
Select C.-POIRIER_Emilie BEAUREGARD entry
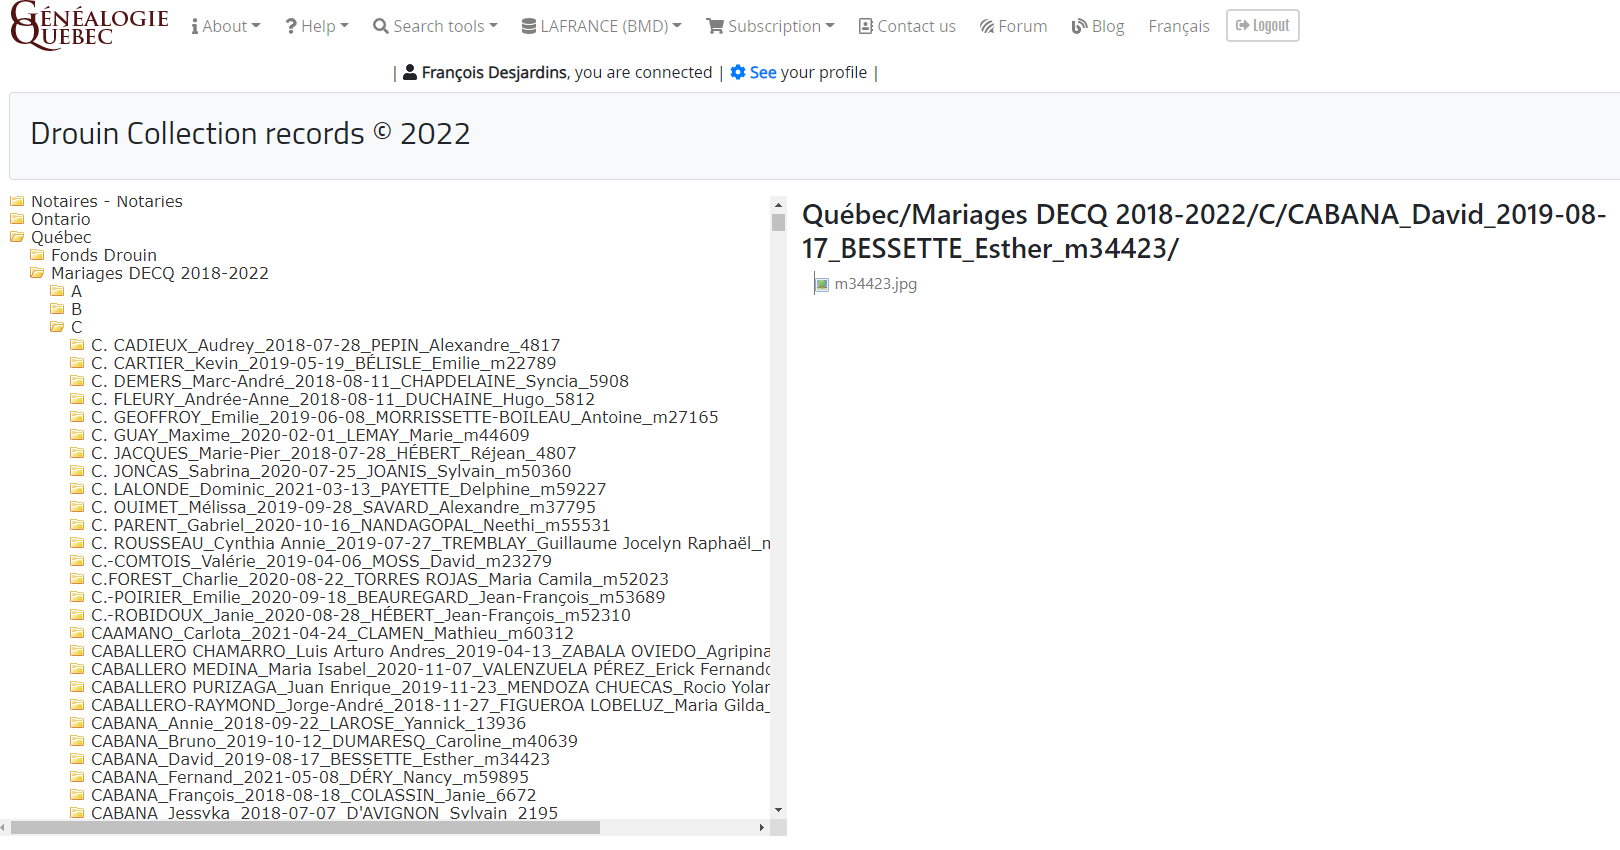(378, 597)
